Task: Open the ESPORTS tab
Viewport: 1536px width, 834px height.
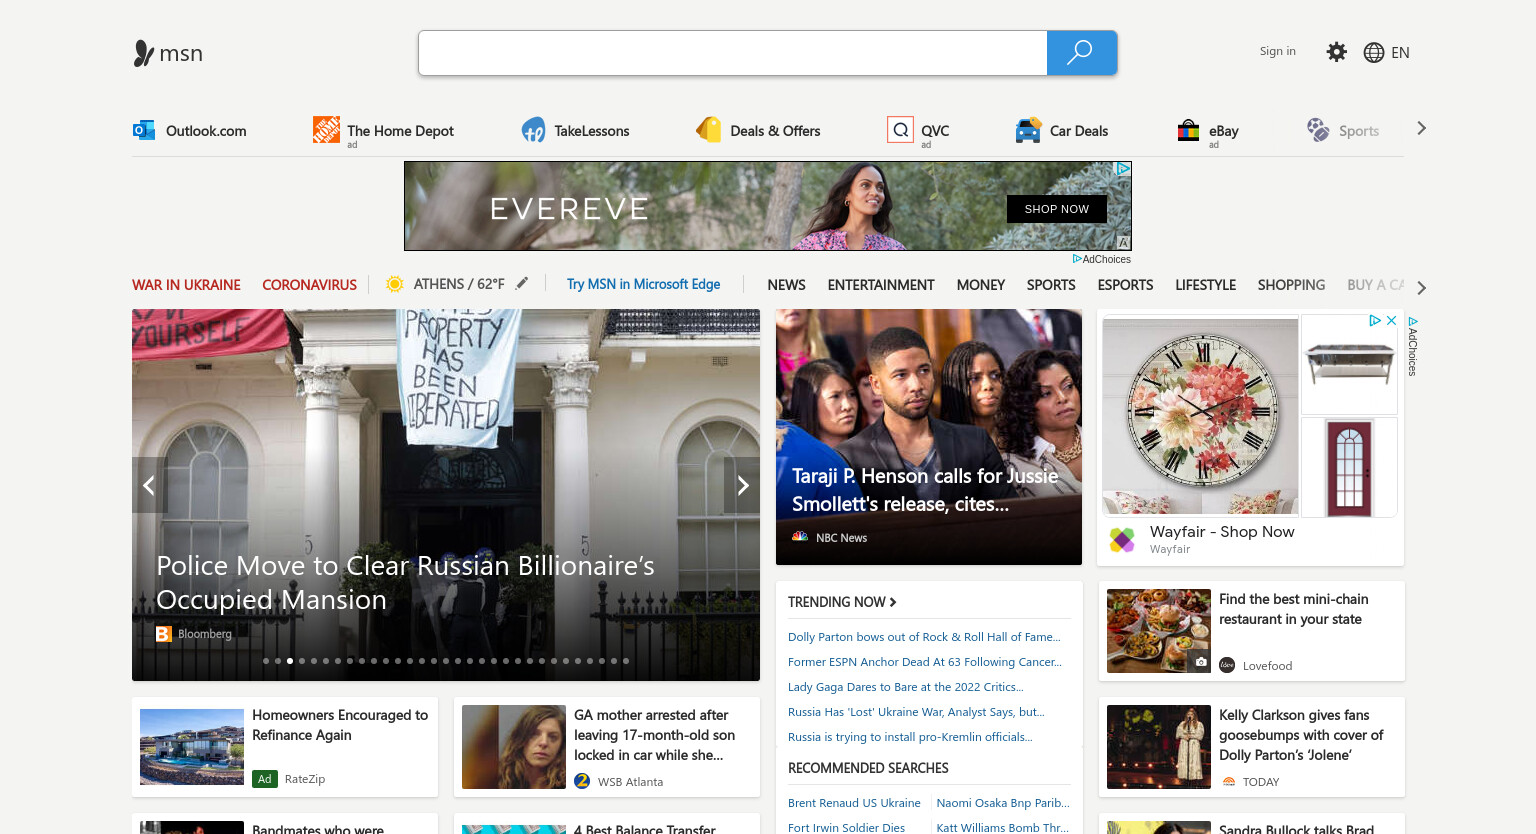Action: (1125, 285)
